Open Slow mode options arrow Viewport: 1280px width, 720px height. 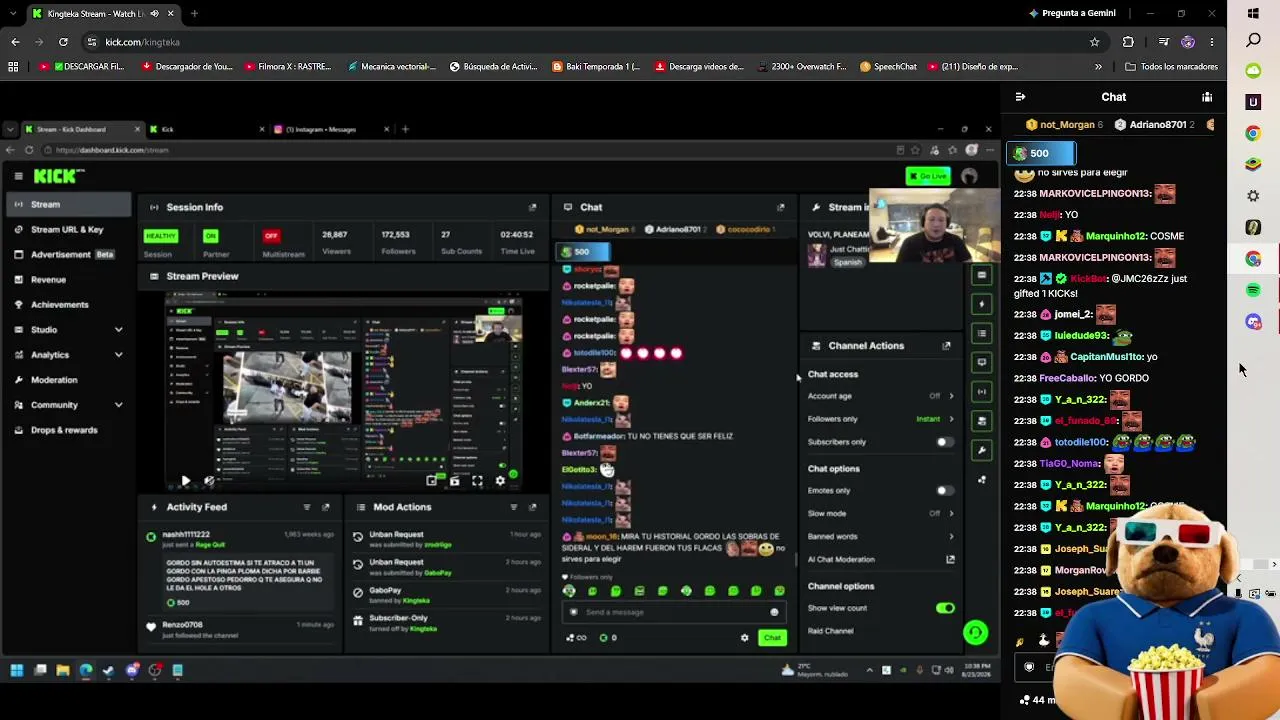point(951,514)
